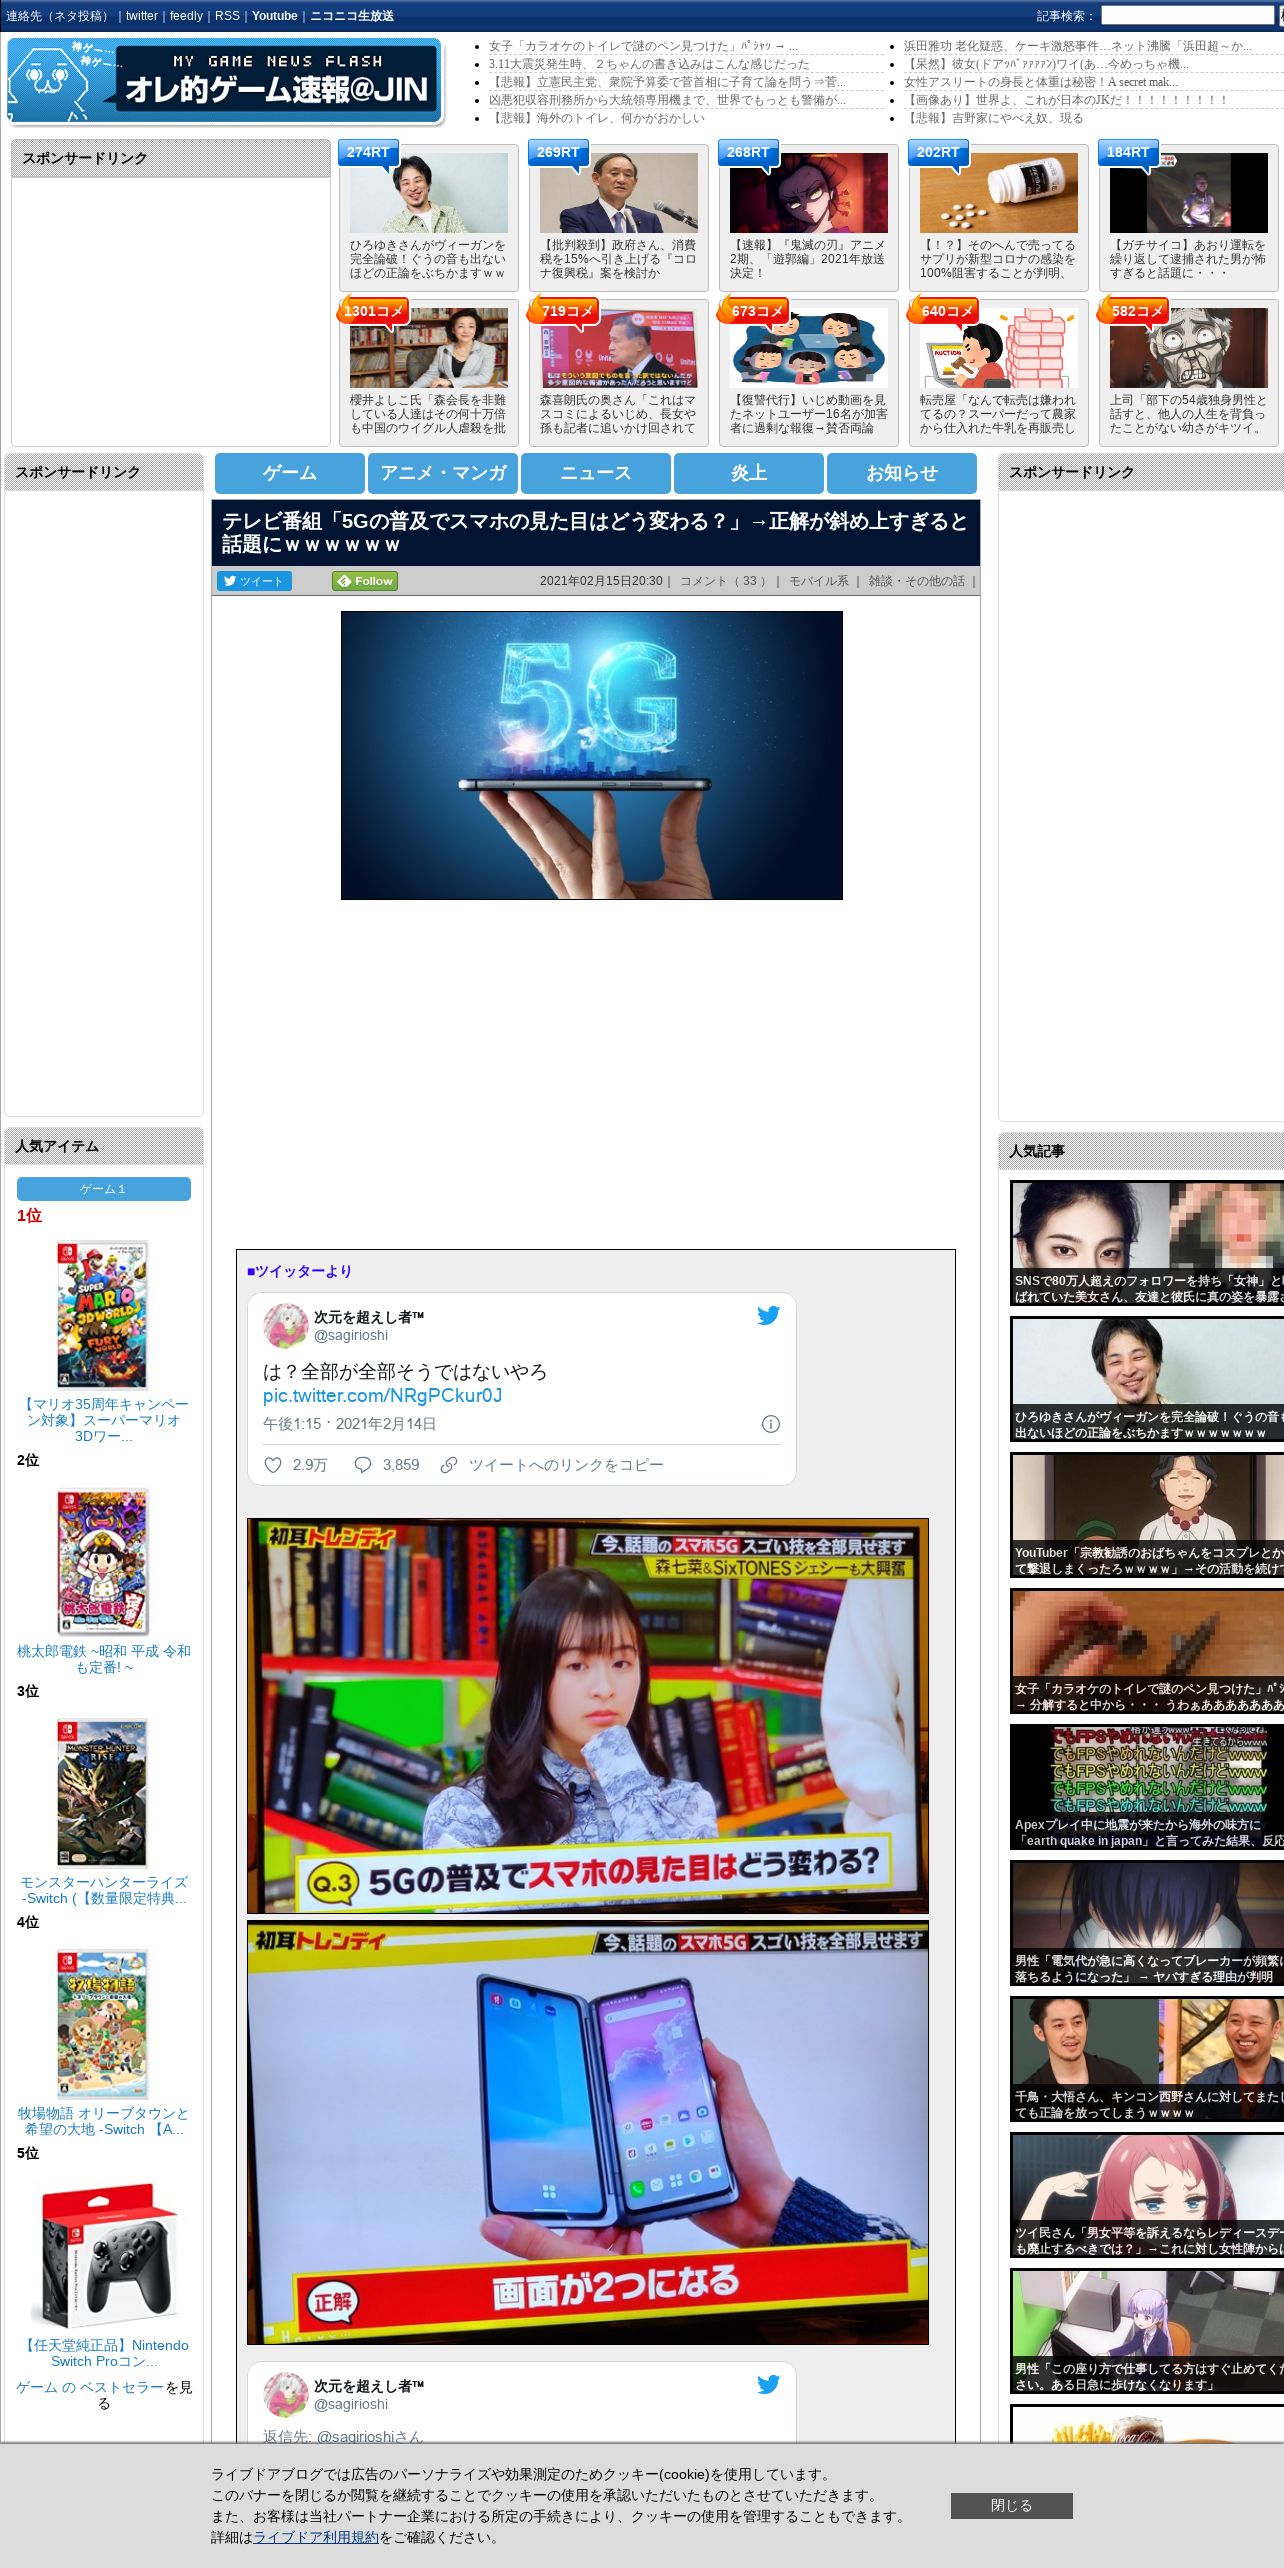
Task: Open popular article SNSで80万人 女神 thumbnail
Action: point(1147,1243)
